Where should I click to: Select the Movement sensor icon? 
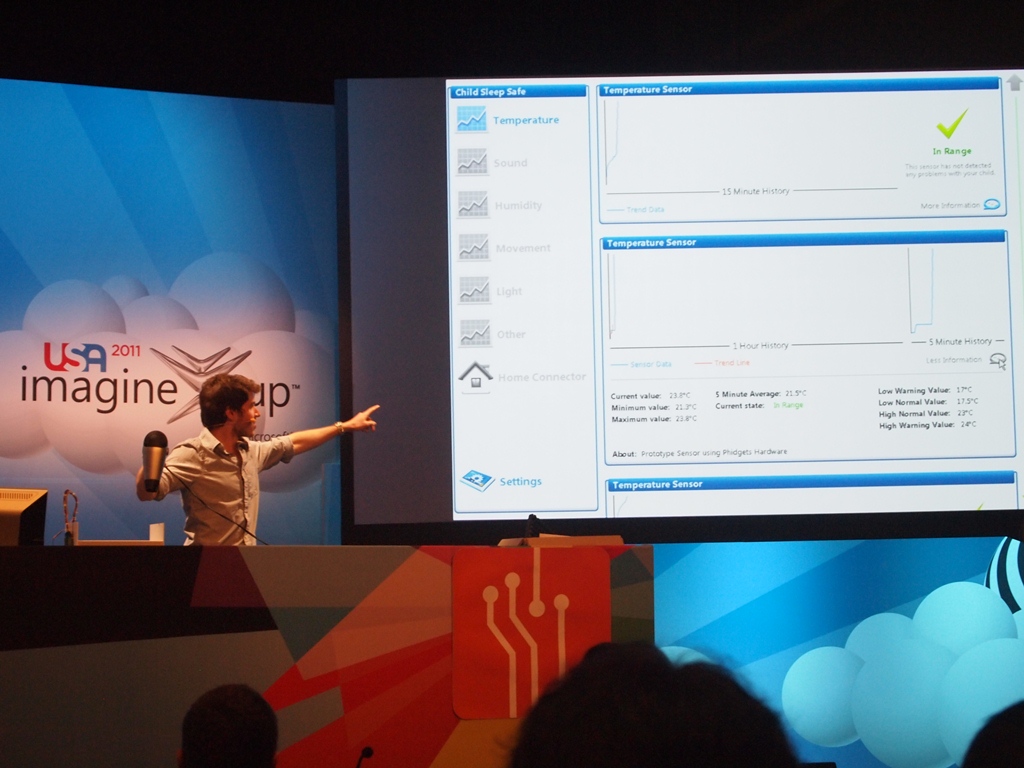pyautogui.click(x=473, y=247)
